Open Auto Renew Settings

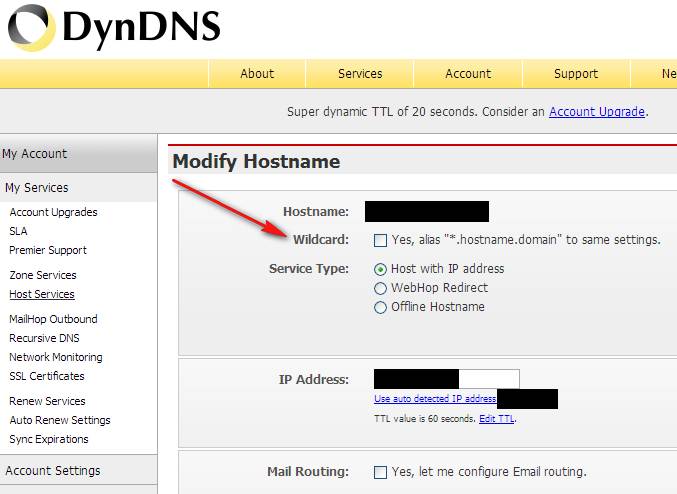60,420
